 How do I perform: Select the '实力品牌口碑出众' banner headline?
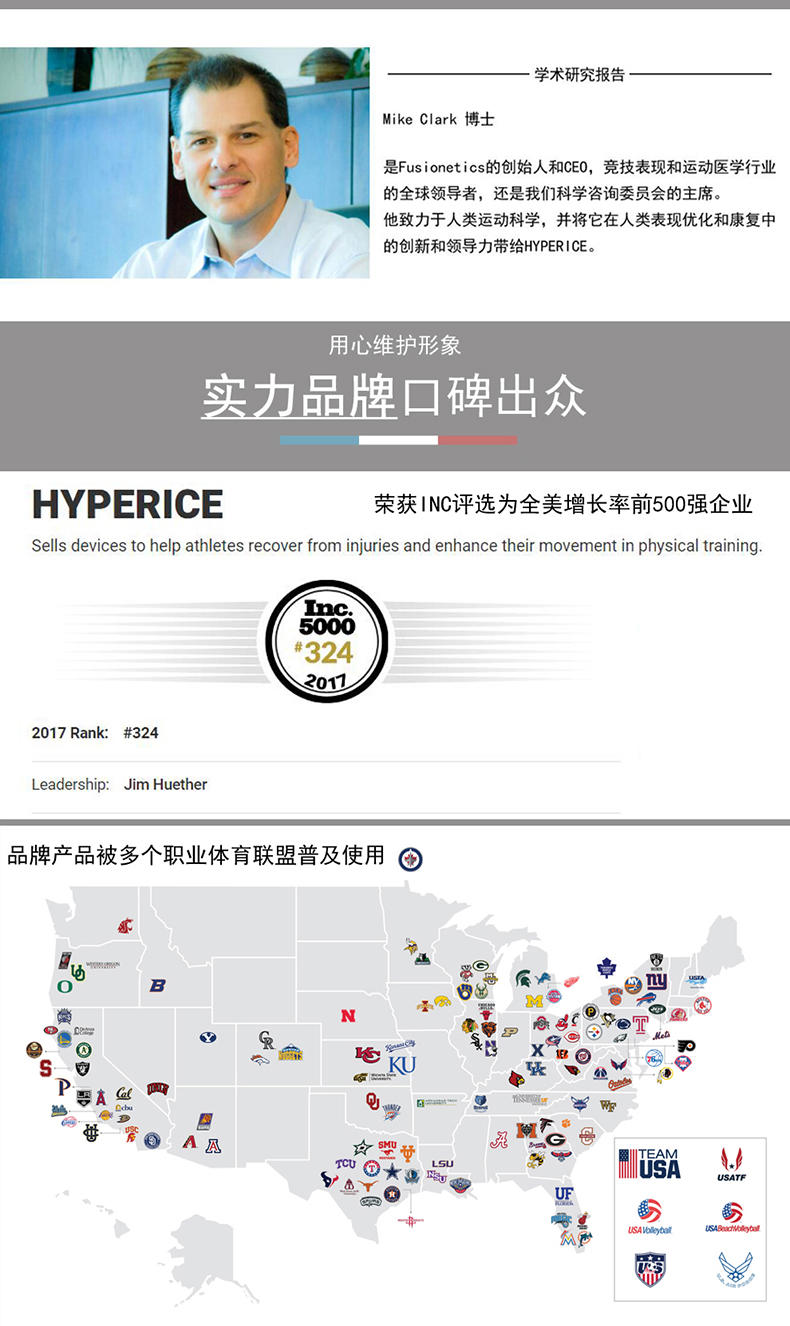tap(394, 397)
